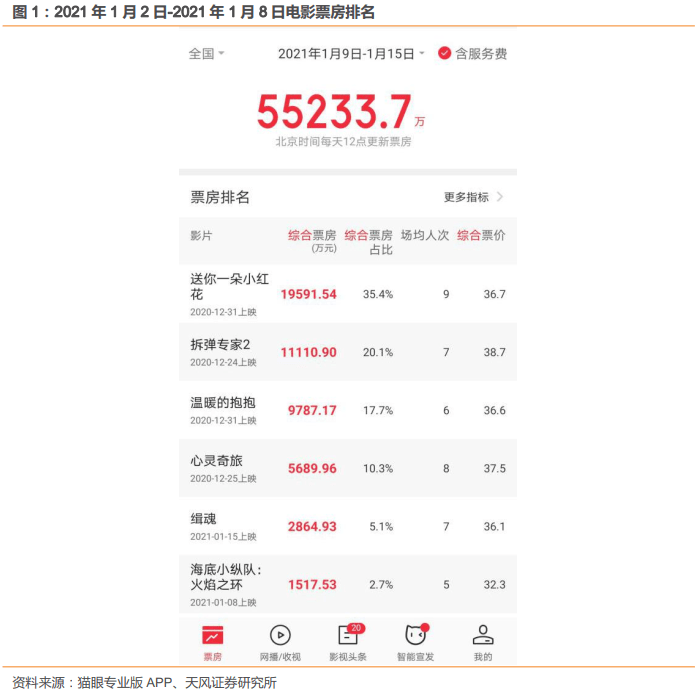
Task: Open the 送你一朵小红花 film row
Action: 348,294
